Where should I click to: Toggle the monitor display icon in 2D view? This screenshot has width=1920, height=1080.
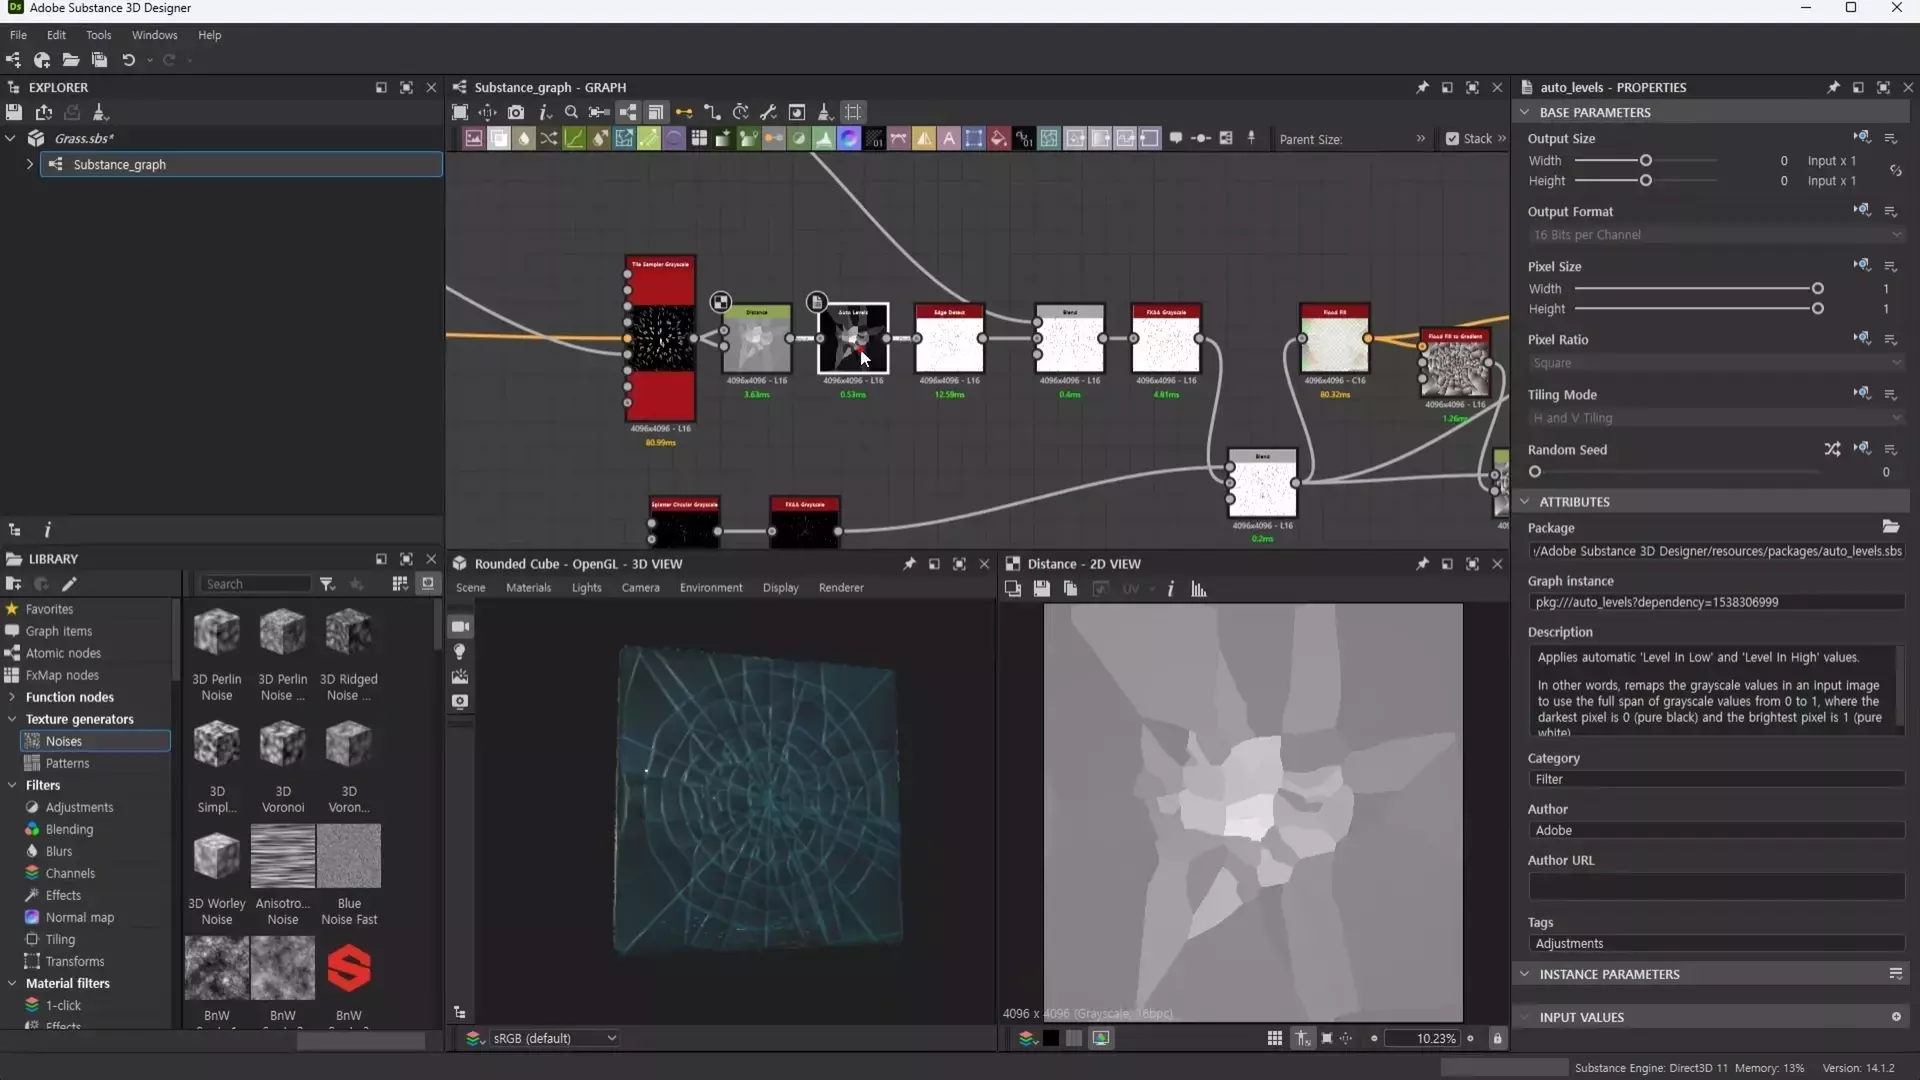pyautogui.click(x=1101, y=1039)
